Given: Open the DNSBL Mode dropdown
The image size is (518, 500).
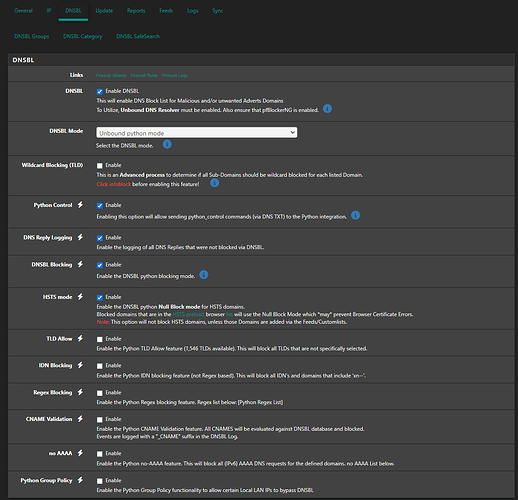Looking at the screenshot, I should [x=197, y=133].
